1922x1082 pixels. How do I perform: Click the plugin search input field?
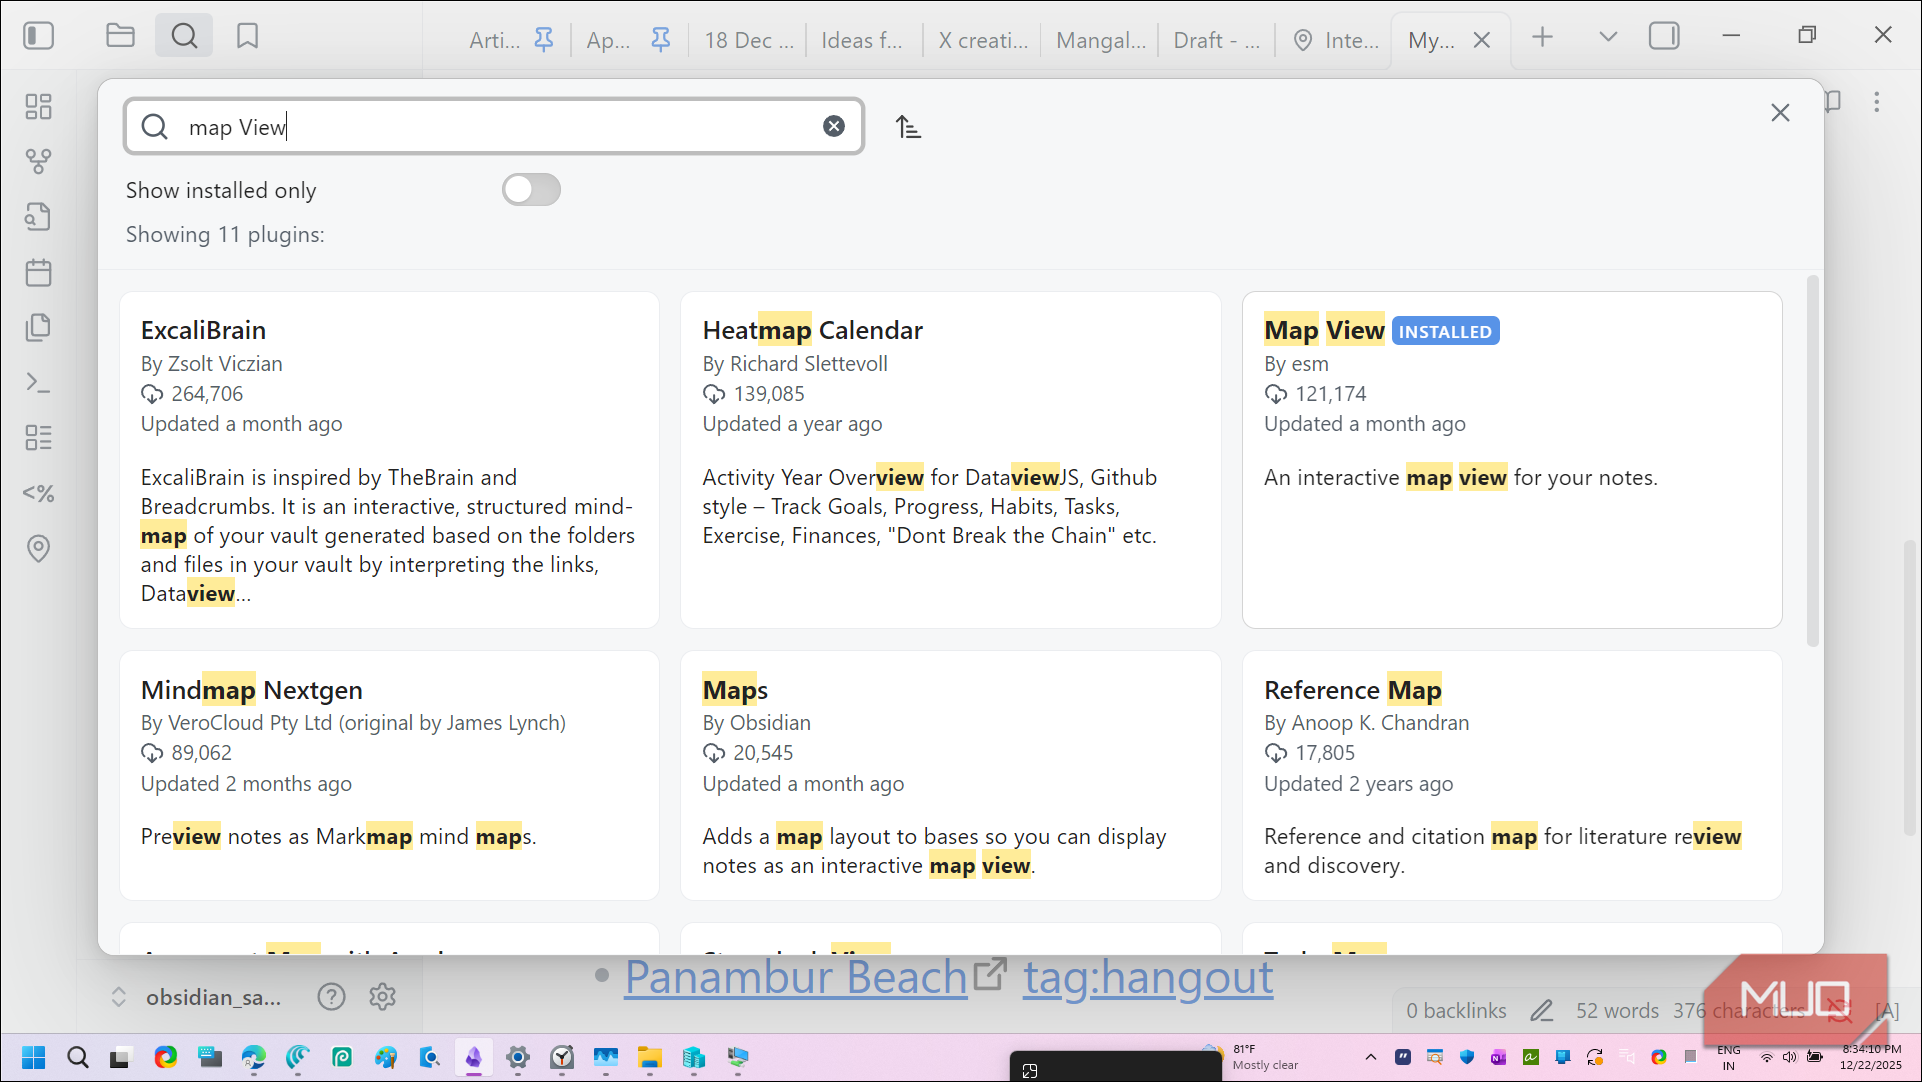[494, 126]
